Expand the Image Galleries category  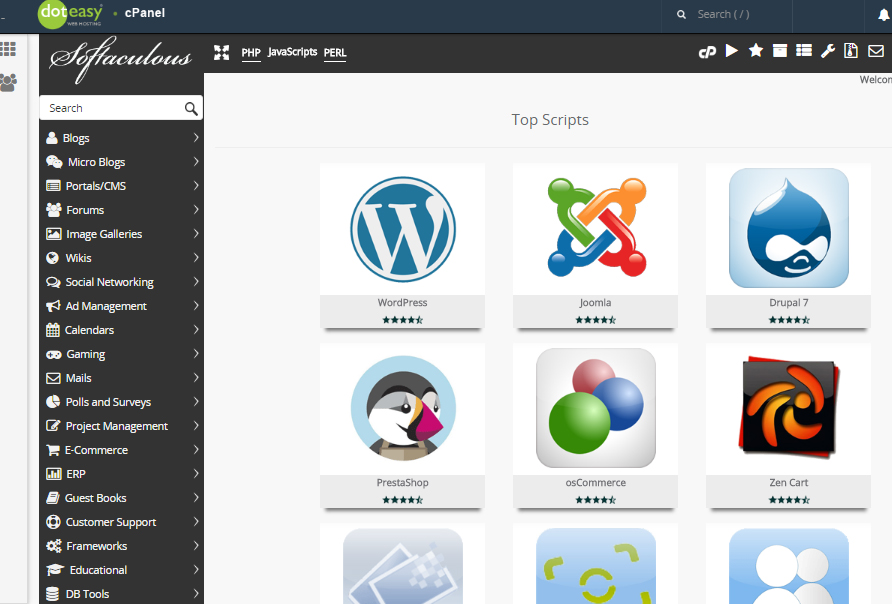(x=122, y=234)
